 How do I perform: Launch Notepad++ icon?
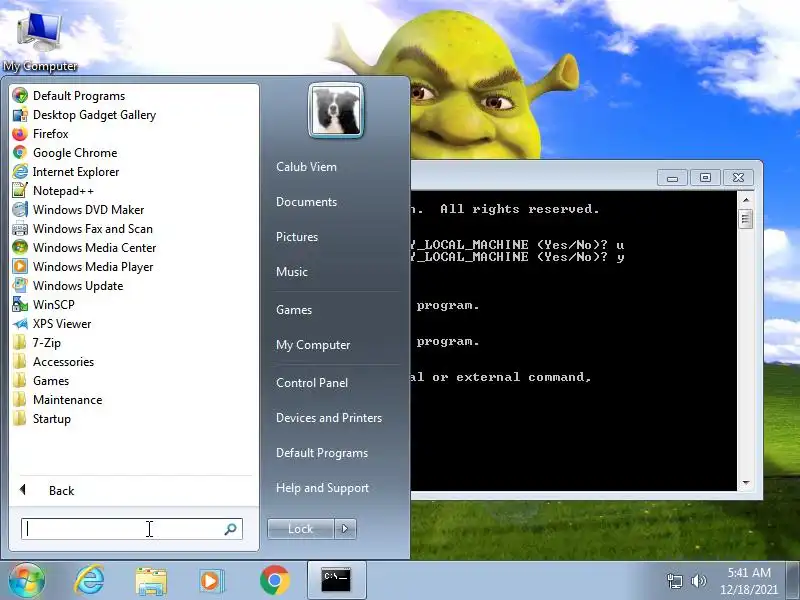20,190
